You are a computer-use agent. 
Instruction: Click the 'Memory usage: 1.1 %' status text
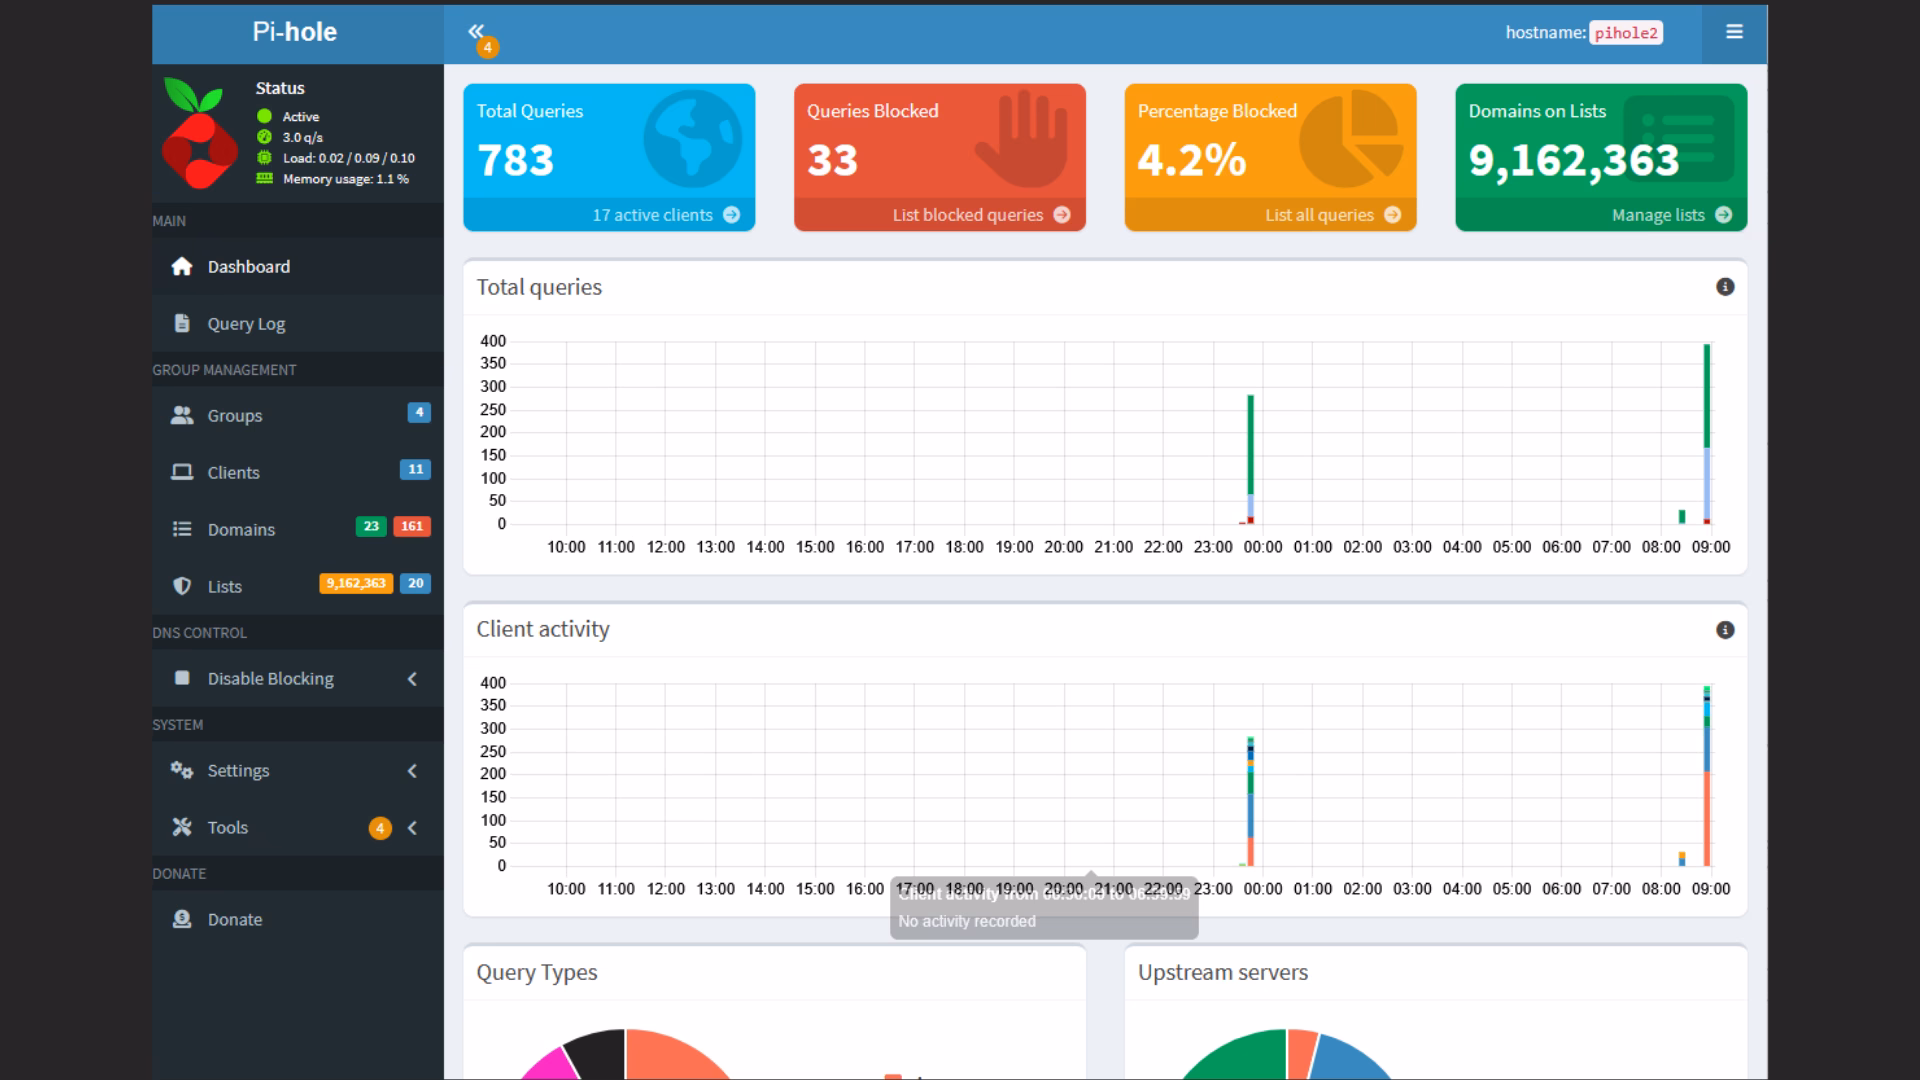click(x=346, y=179)
